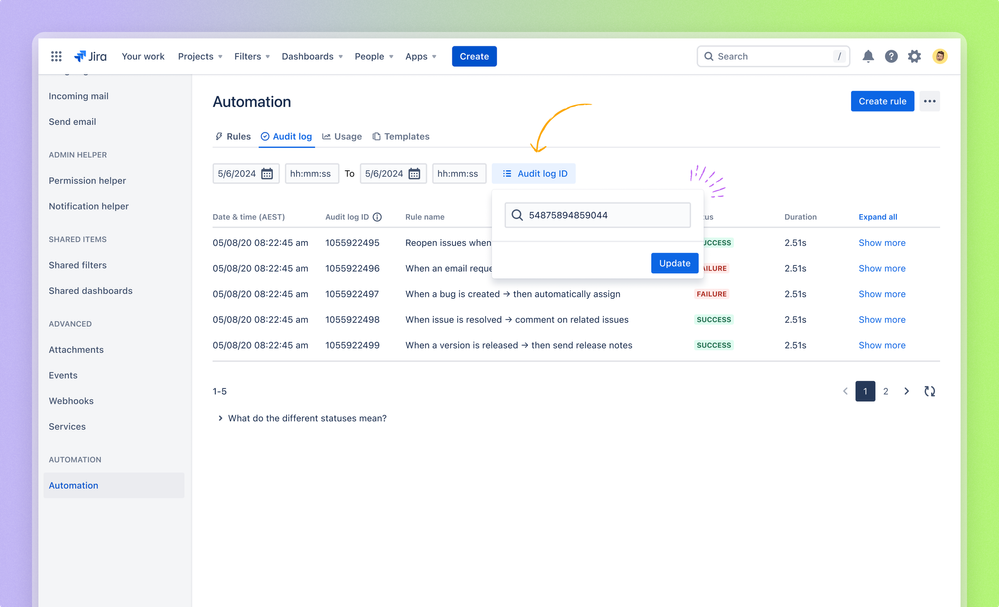The image size is (999, 607).
Task: Expand 'What do the different statuses mean?'
Action: [301, 418]
